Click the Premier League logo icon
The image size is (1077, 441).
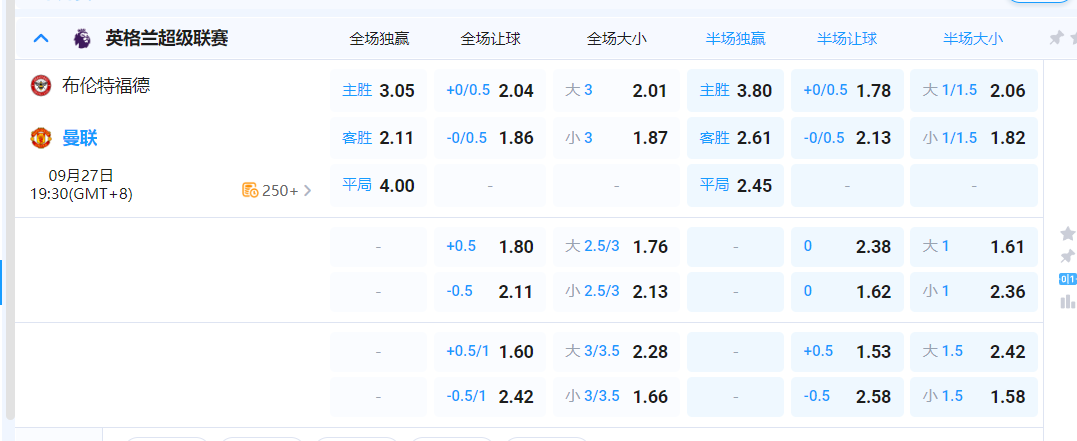point(82,39)
